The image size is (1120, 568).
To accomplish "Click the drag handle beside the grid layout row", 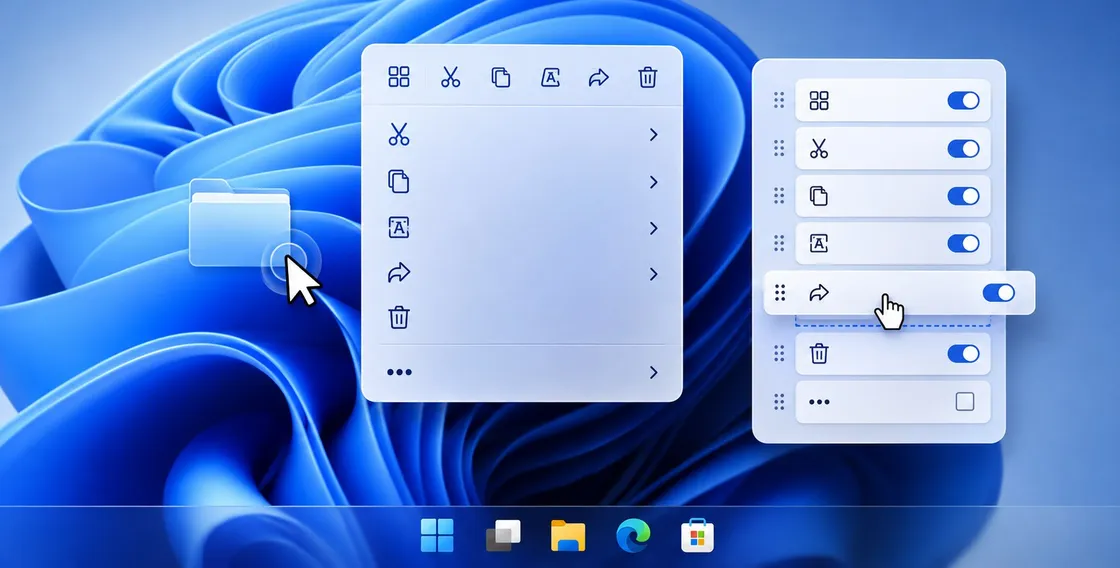I will pos(779,100).
